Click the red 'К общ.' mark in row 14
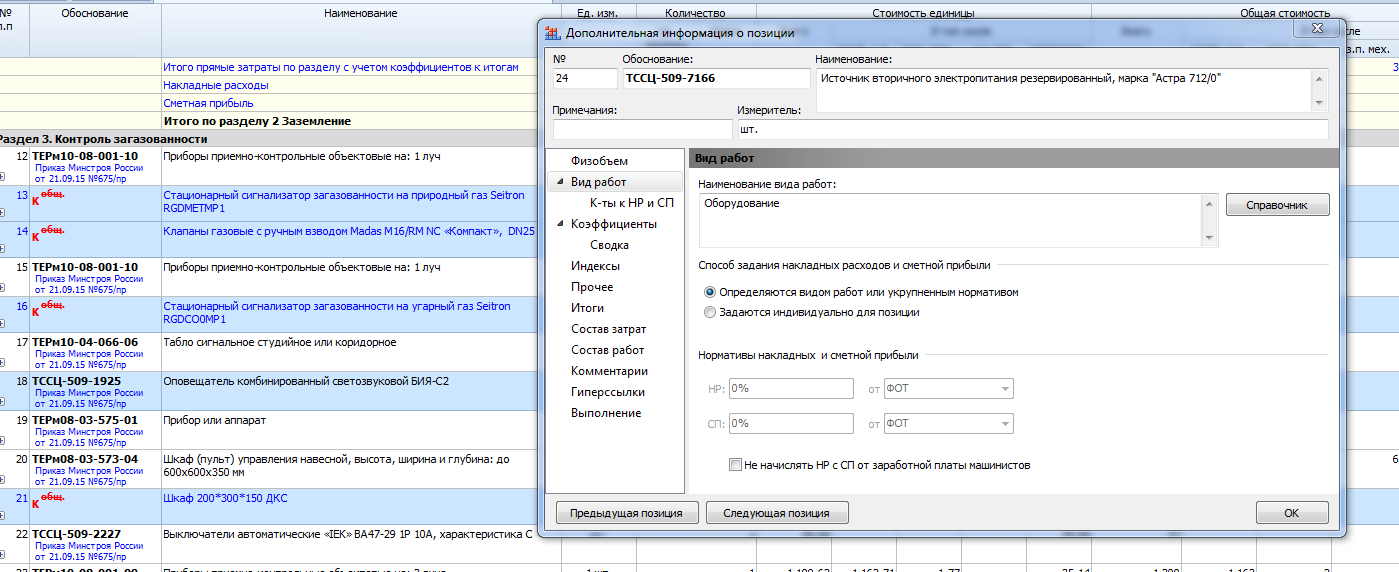This screenshot has width=1399, height=572. coord(48,234)
